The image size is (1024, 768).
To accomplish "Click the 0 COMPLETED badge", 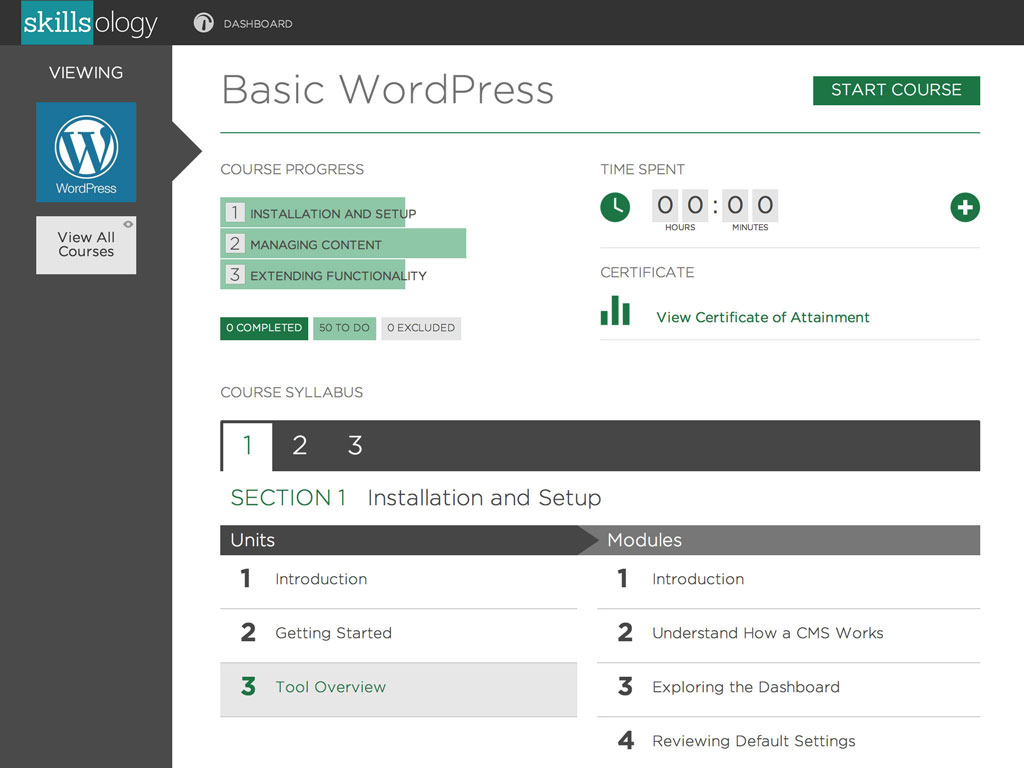I will coord(264,328).
